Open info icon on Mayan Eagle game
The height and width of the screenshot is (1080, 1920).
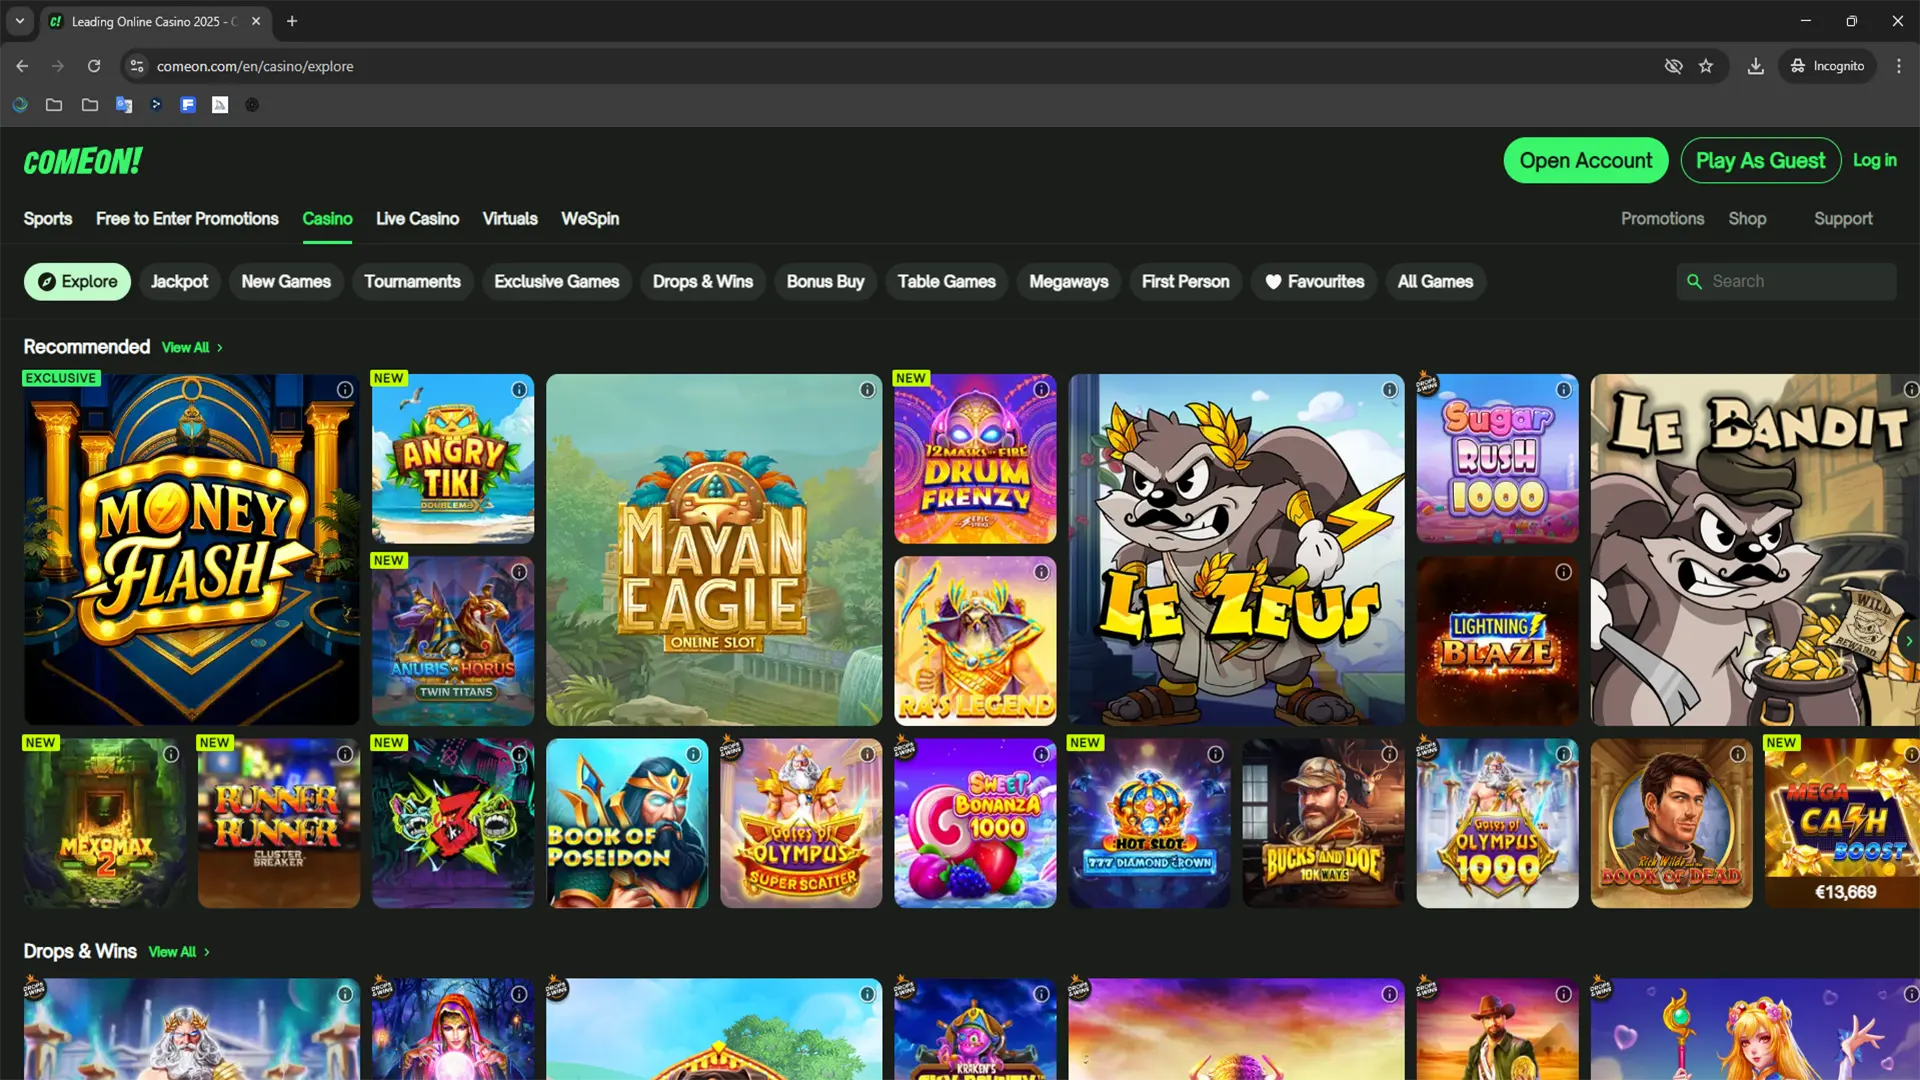coord(867,390)
